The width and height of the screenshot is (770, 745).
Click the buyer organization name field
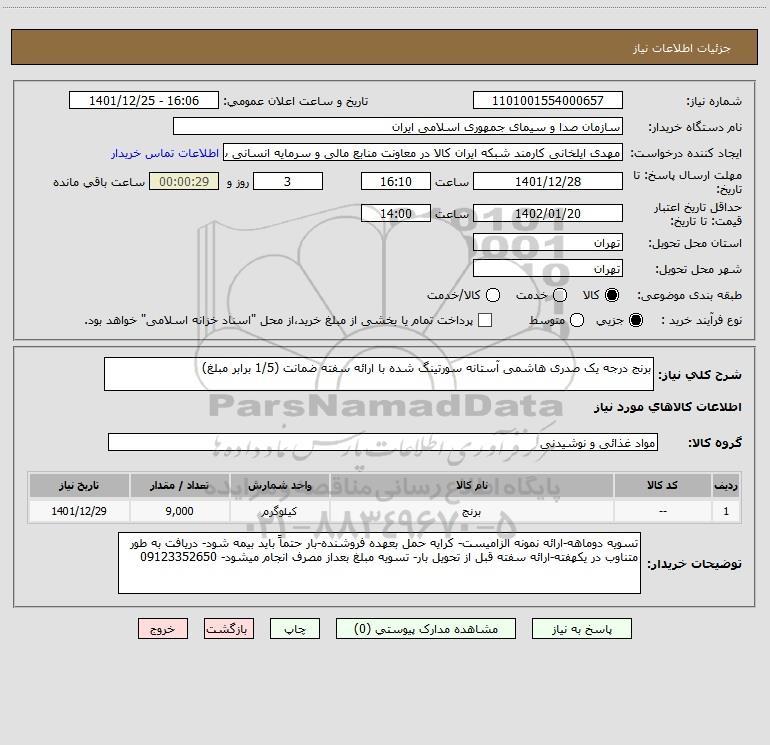398,127
